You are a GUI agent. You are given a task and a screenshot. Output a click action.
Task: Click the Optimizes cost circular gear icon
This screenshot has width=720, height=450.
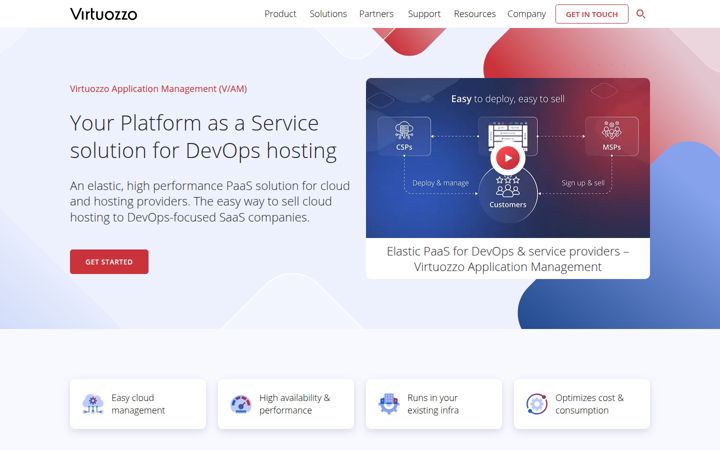point(536,404)
